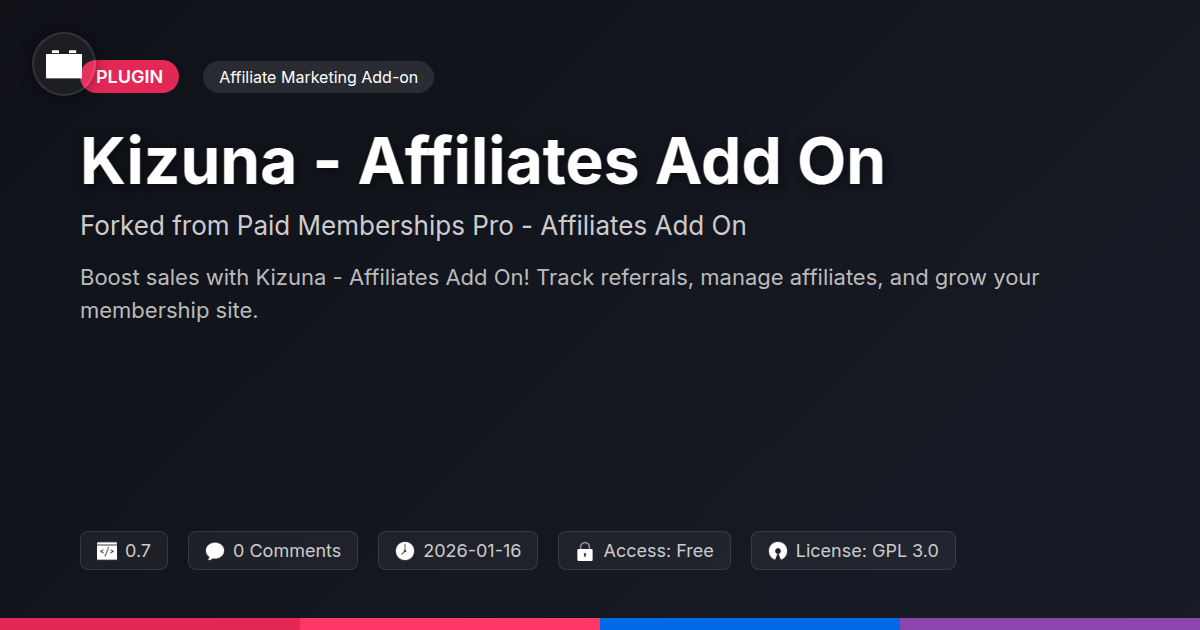Click the License: GPL 3.0 badge
This screenshot has height=630, width=1200.
[853, 551]
